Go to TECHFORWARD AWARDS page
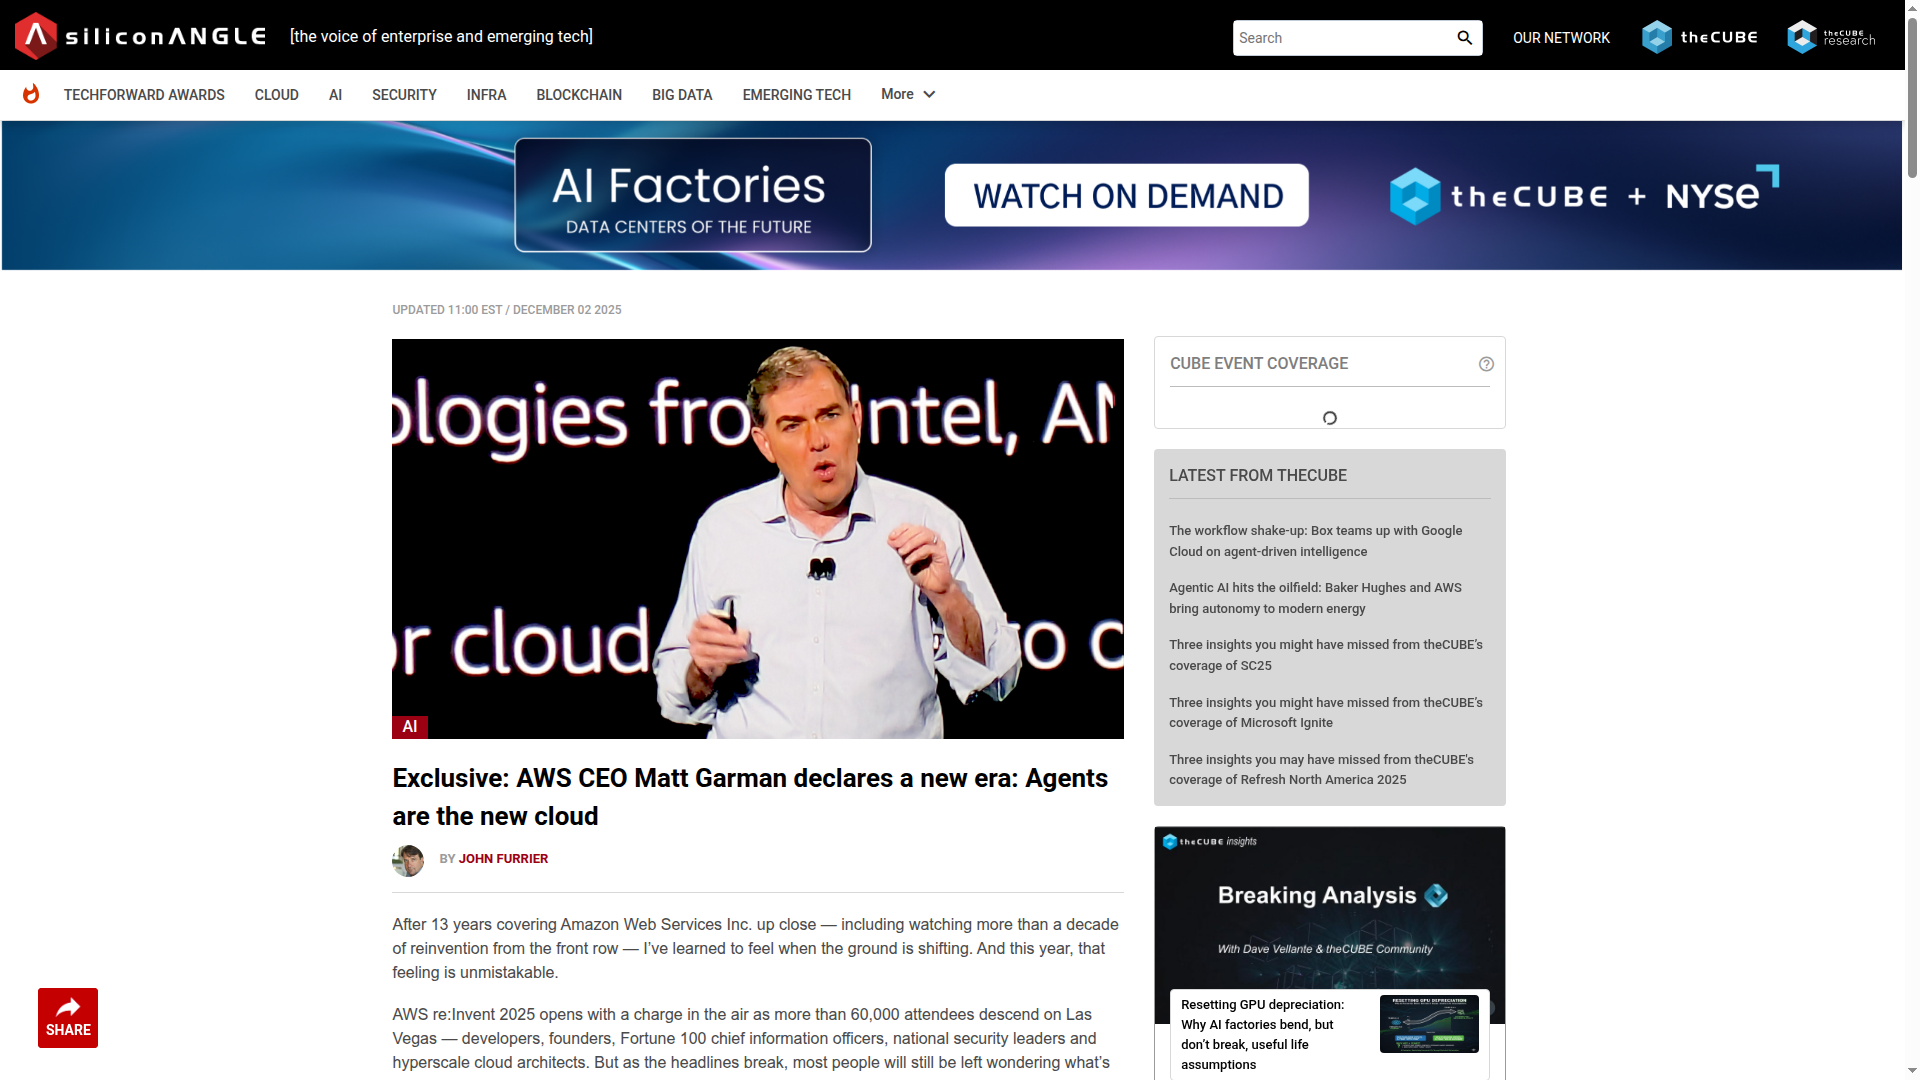This screenshot has width=1920, height=1080. 144,95
